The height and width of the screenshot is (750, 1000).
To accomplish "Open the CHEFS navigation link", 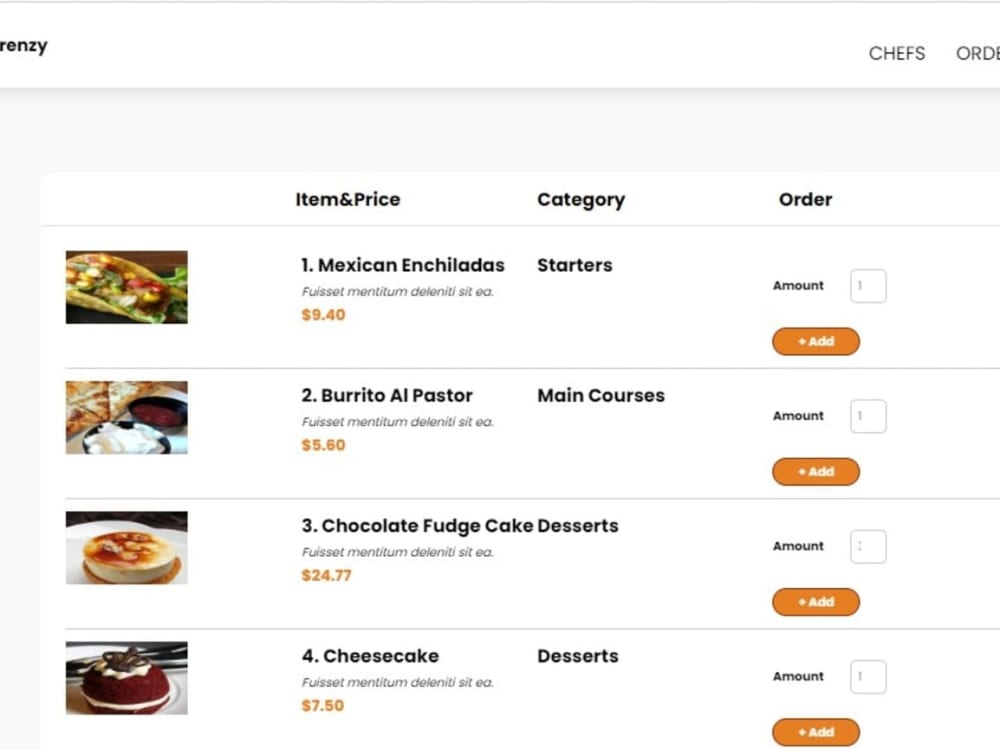I will pos(897,54).
